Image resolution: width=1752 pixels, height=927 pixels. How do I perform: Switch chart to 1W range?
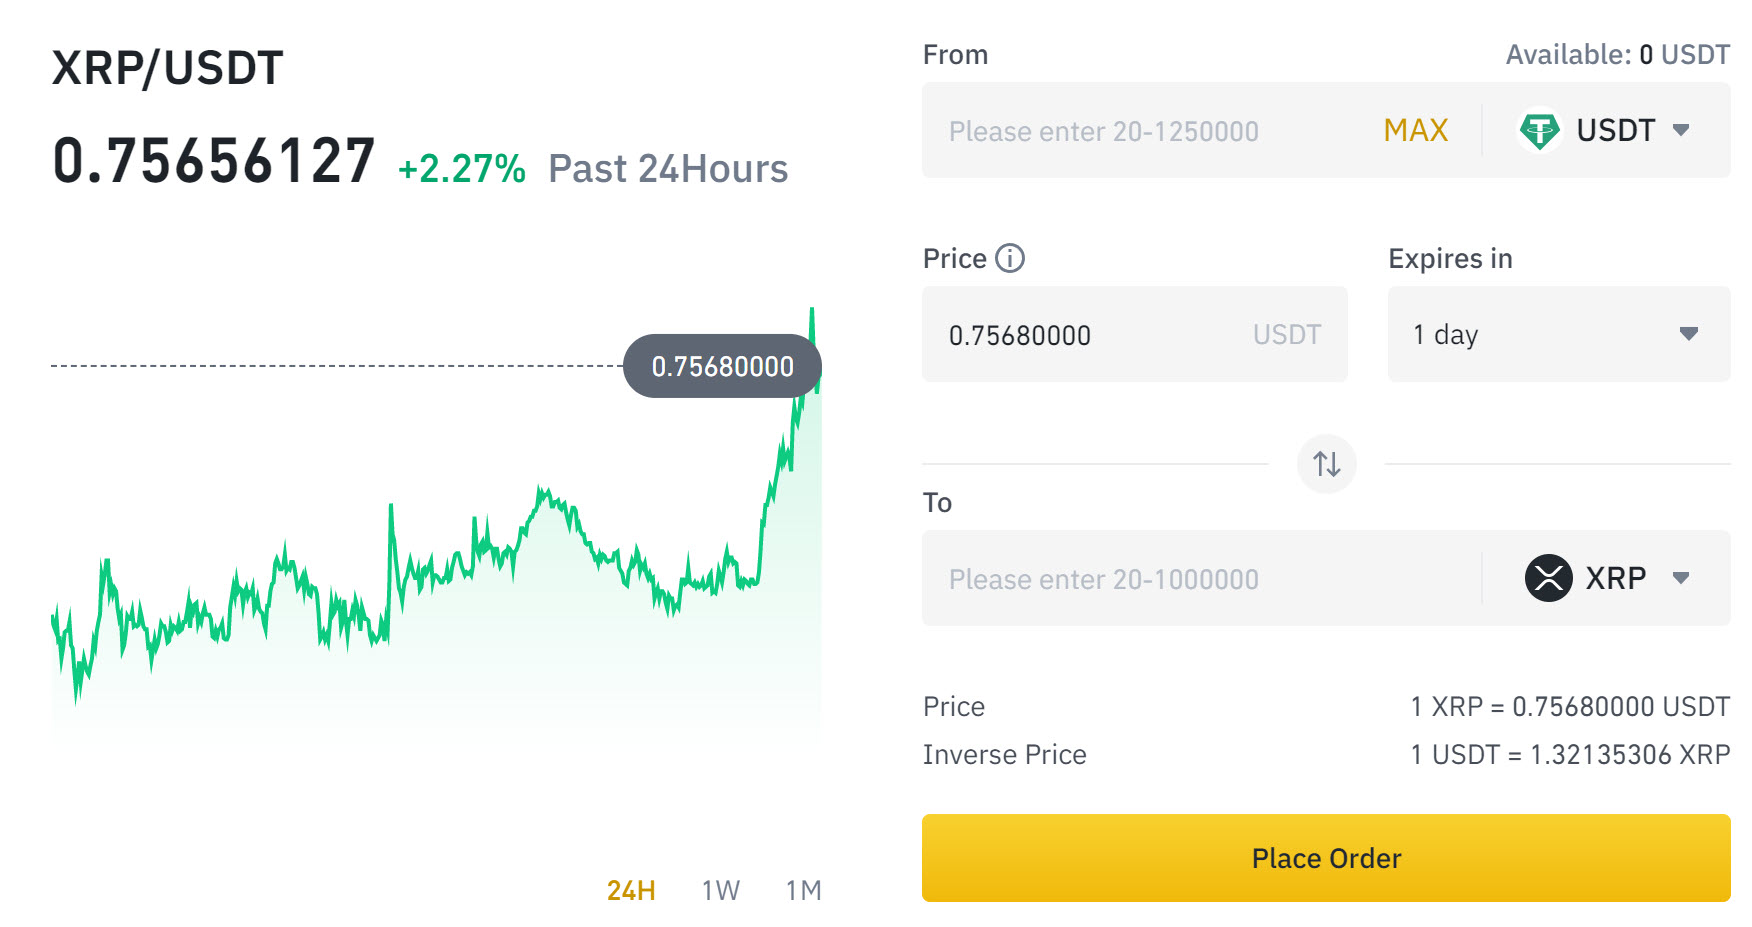pyautogui.click(x=721, y=890)
